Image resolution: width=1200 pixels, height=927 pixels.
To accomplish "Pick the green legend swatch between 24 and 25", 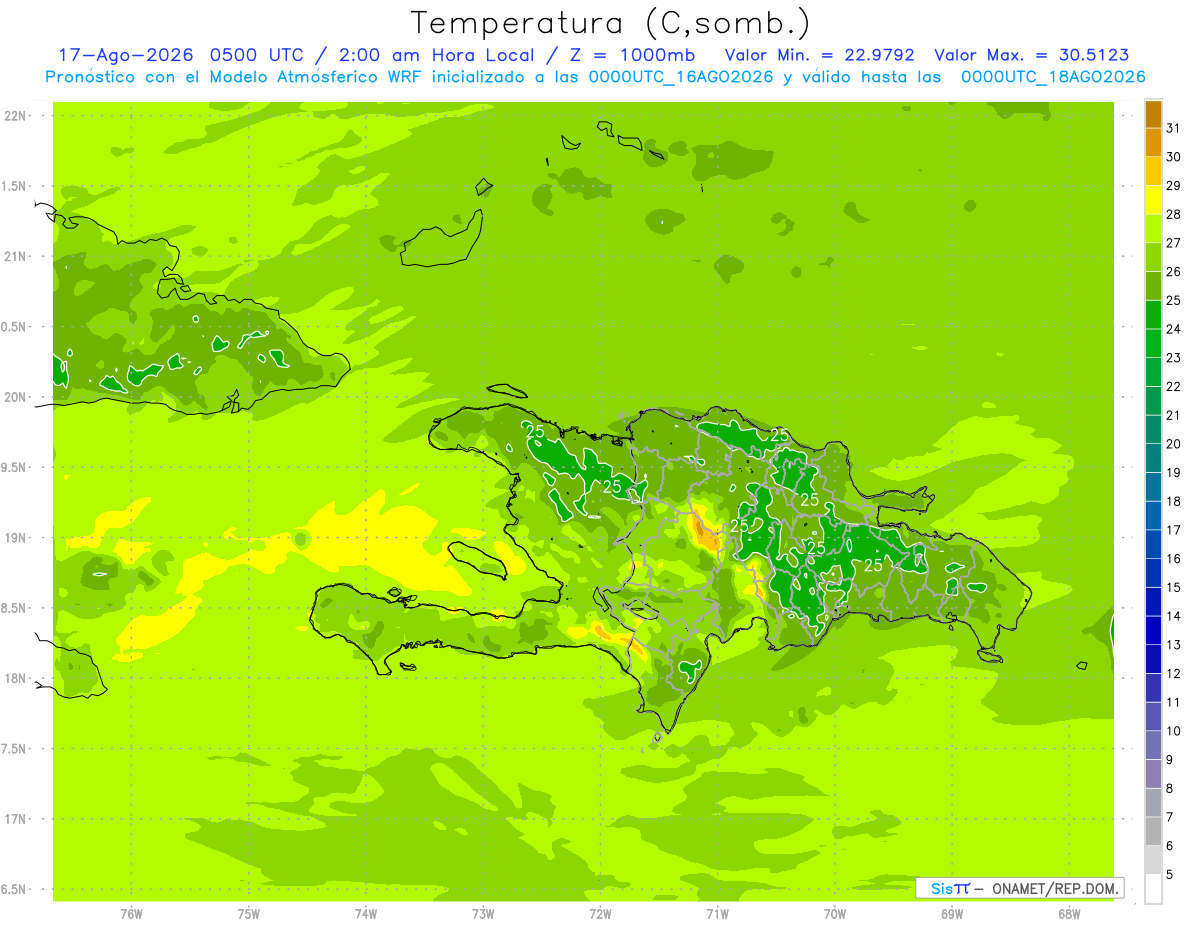I will [x=1153, y=314].
